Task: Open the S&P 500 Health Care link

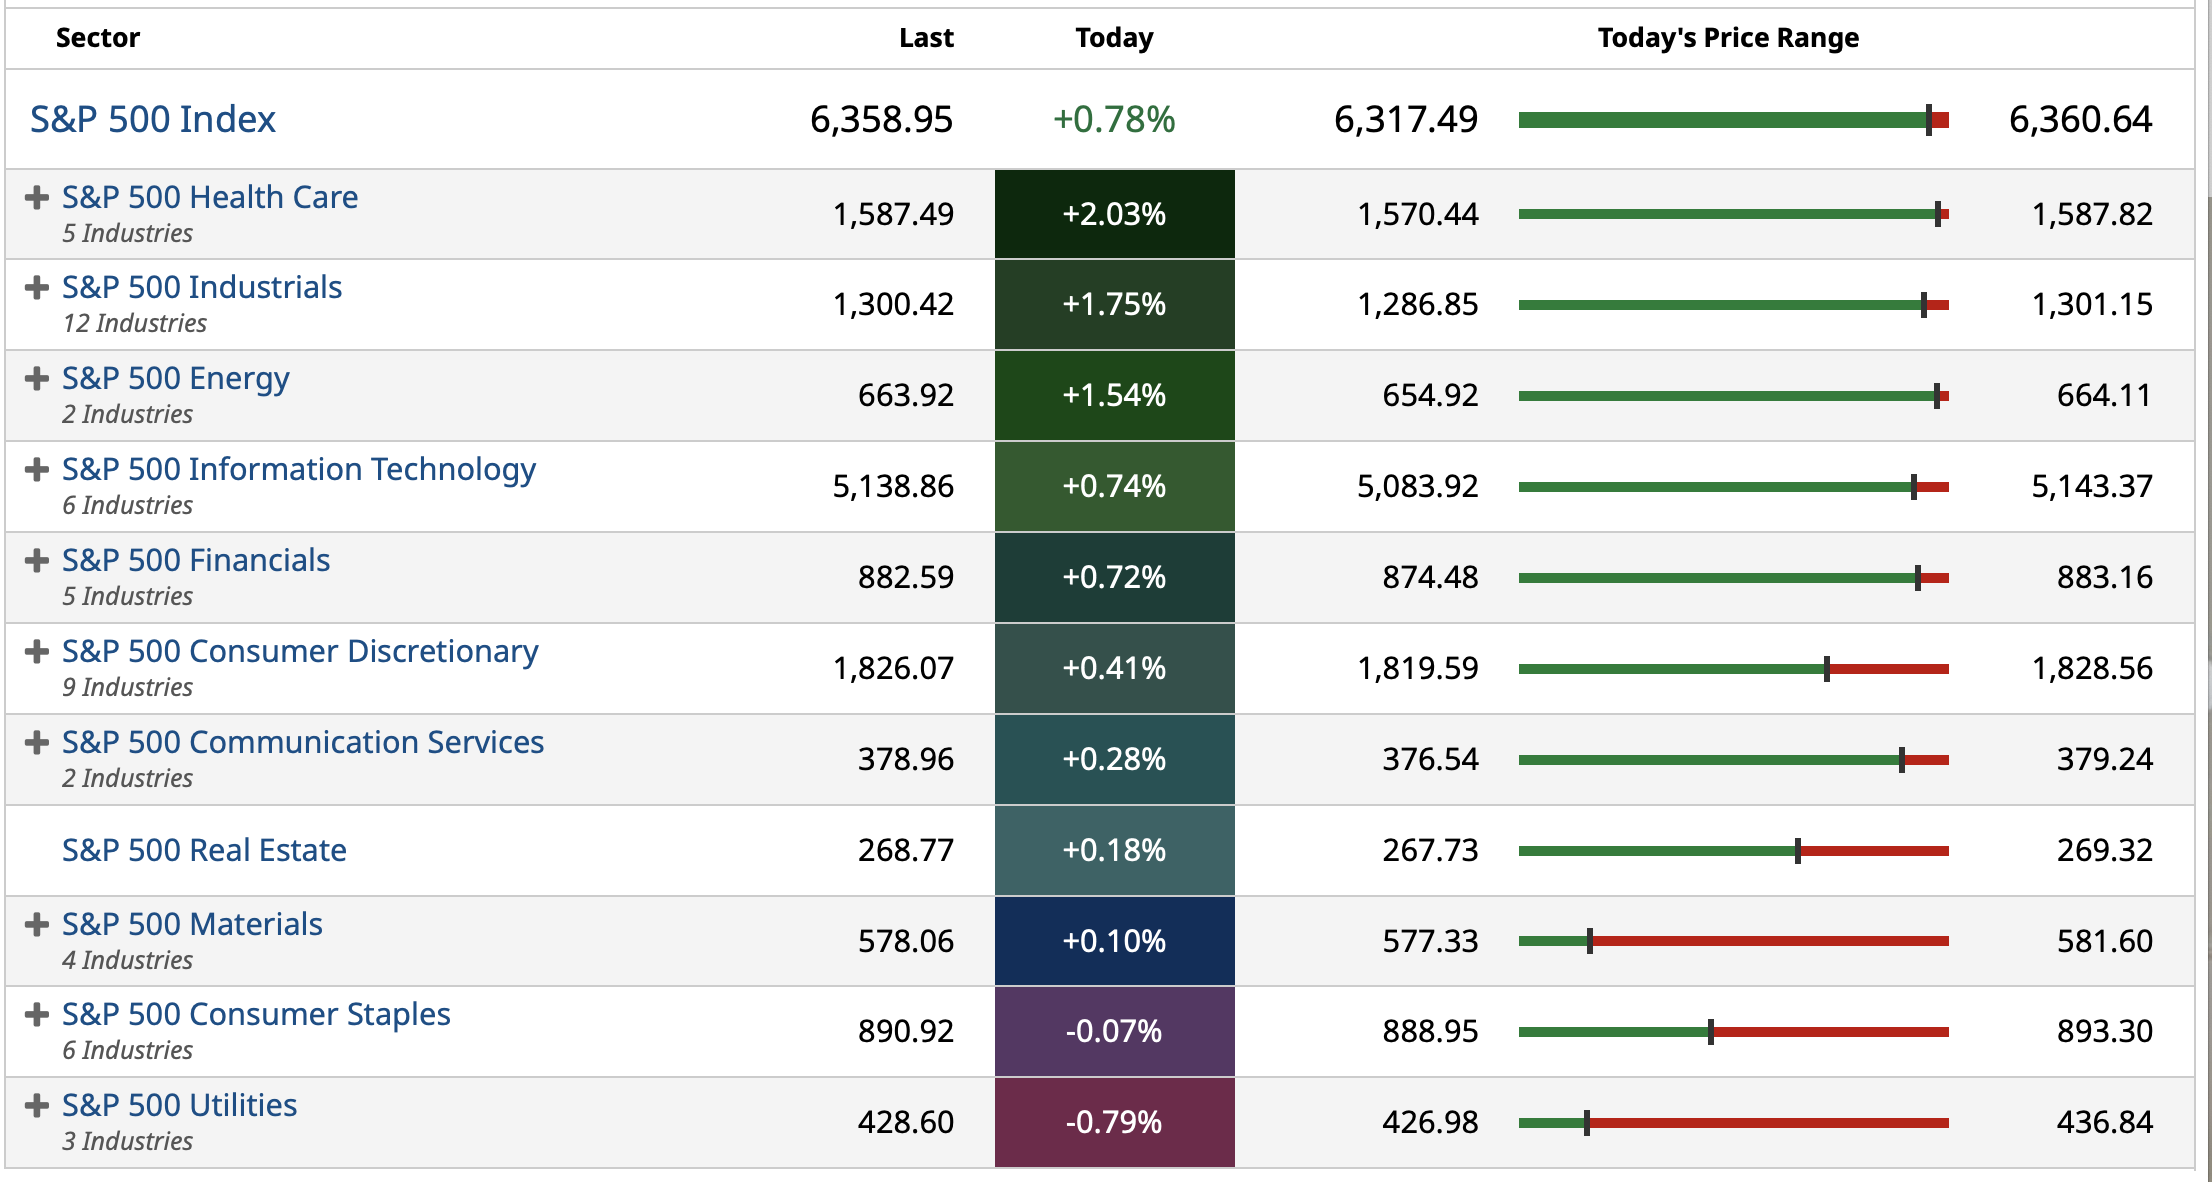Action: pyautogui.click(x=210, y=197)
